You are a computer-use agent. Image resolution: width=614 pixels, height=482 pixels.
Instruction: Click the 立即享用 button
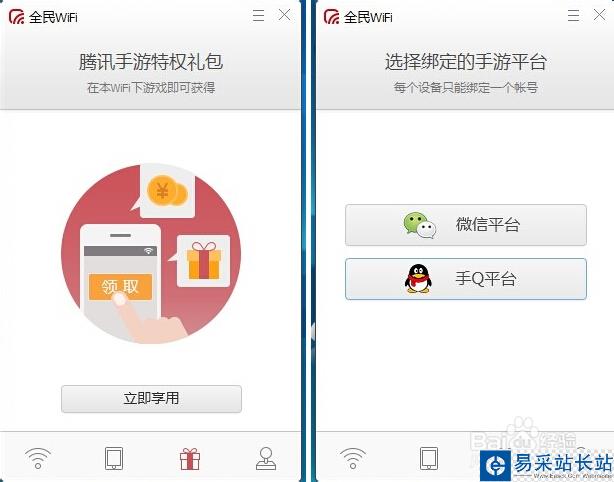[x=151, y=399]
